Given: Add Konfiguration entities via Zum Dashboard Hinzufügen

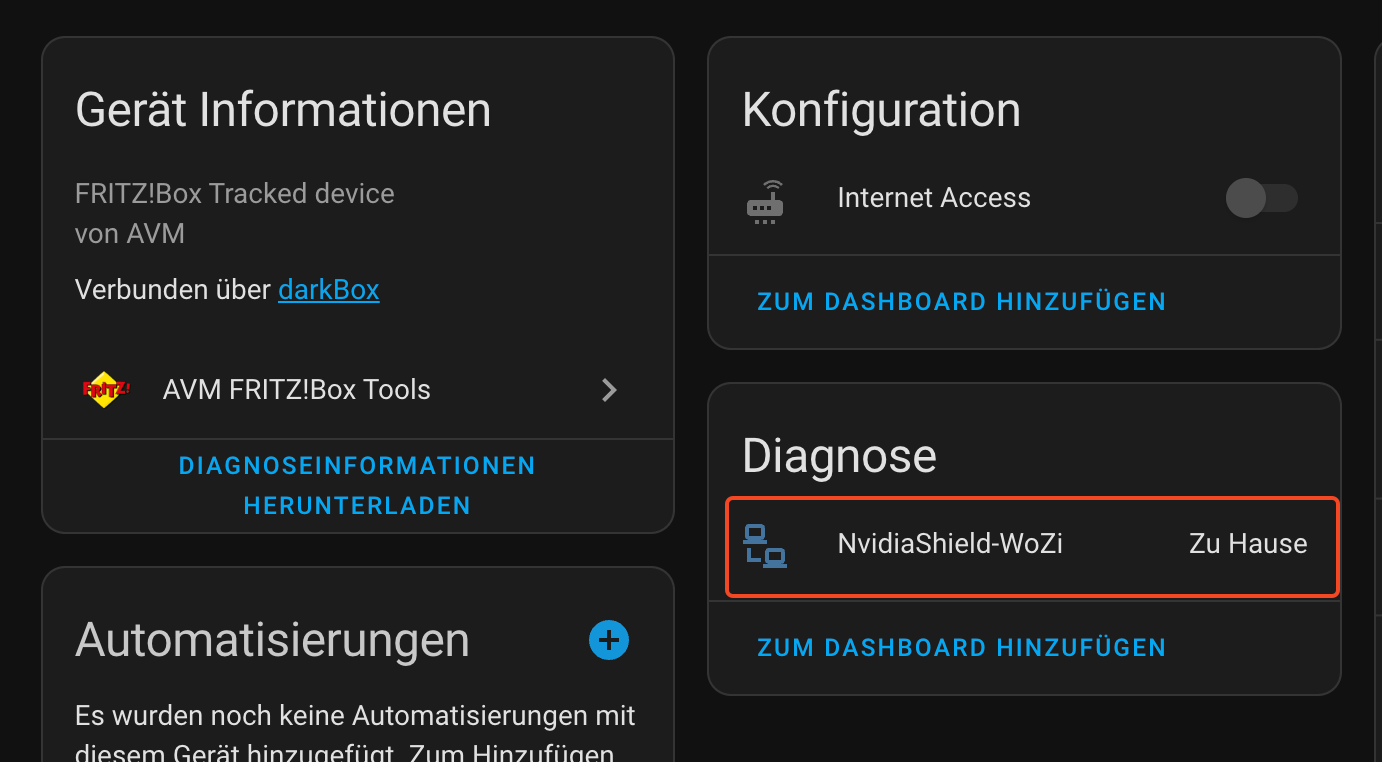Looking at the screenshot, I should 961,302.
